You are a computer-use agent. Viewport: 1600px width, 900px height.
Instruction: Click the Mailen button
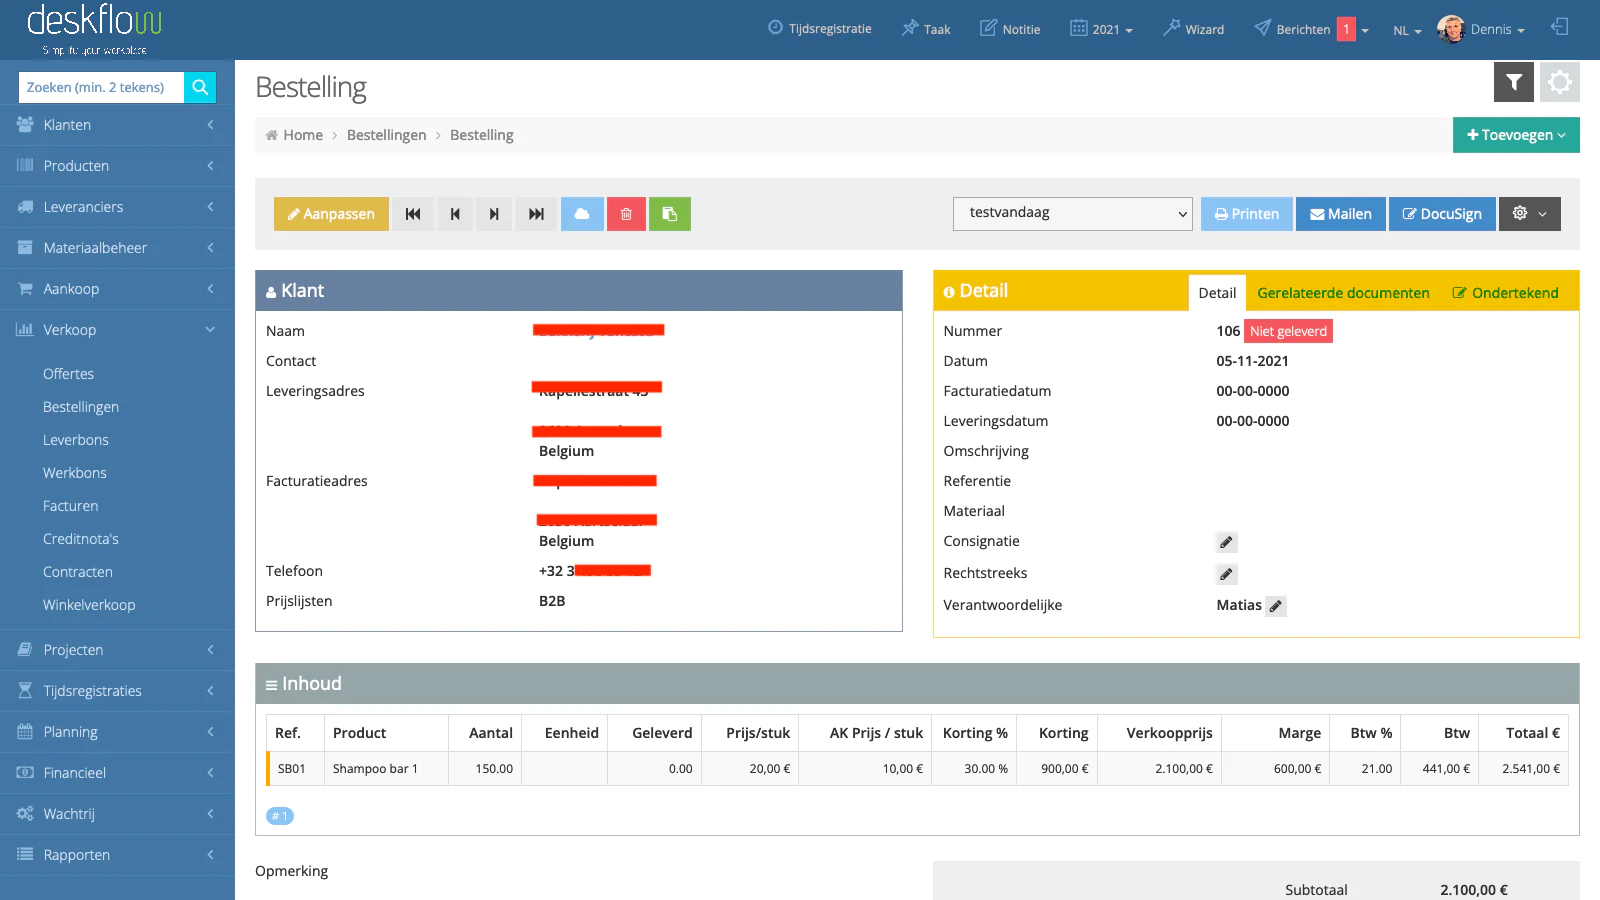(1340, 214)
